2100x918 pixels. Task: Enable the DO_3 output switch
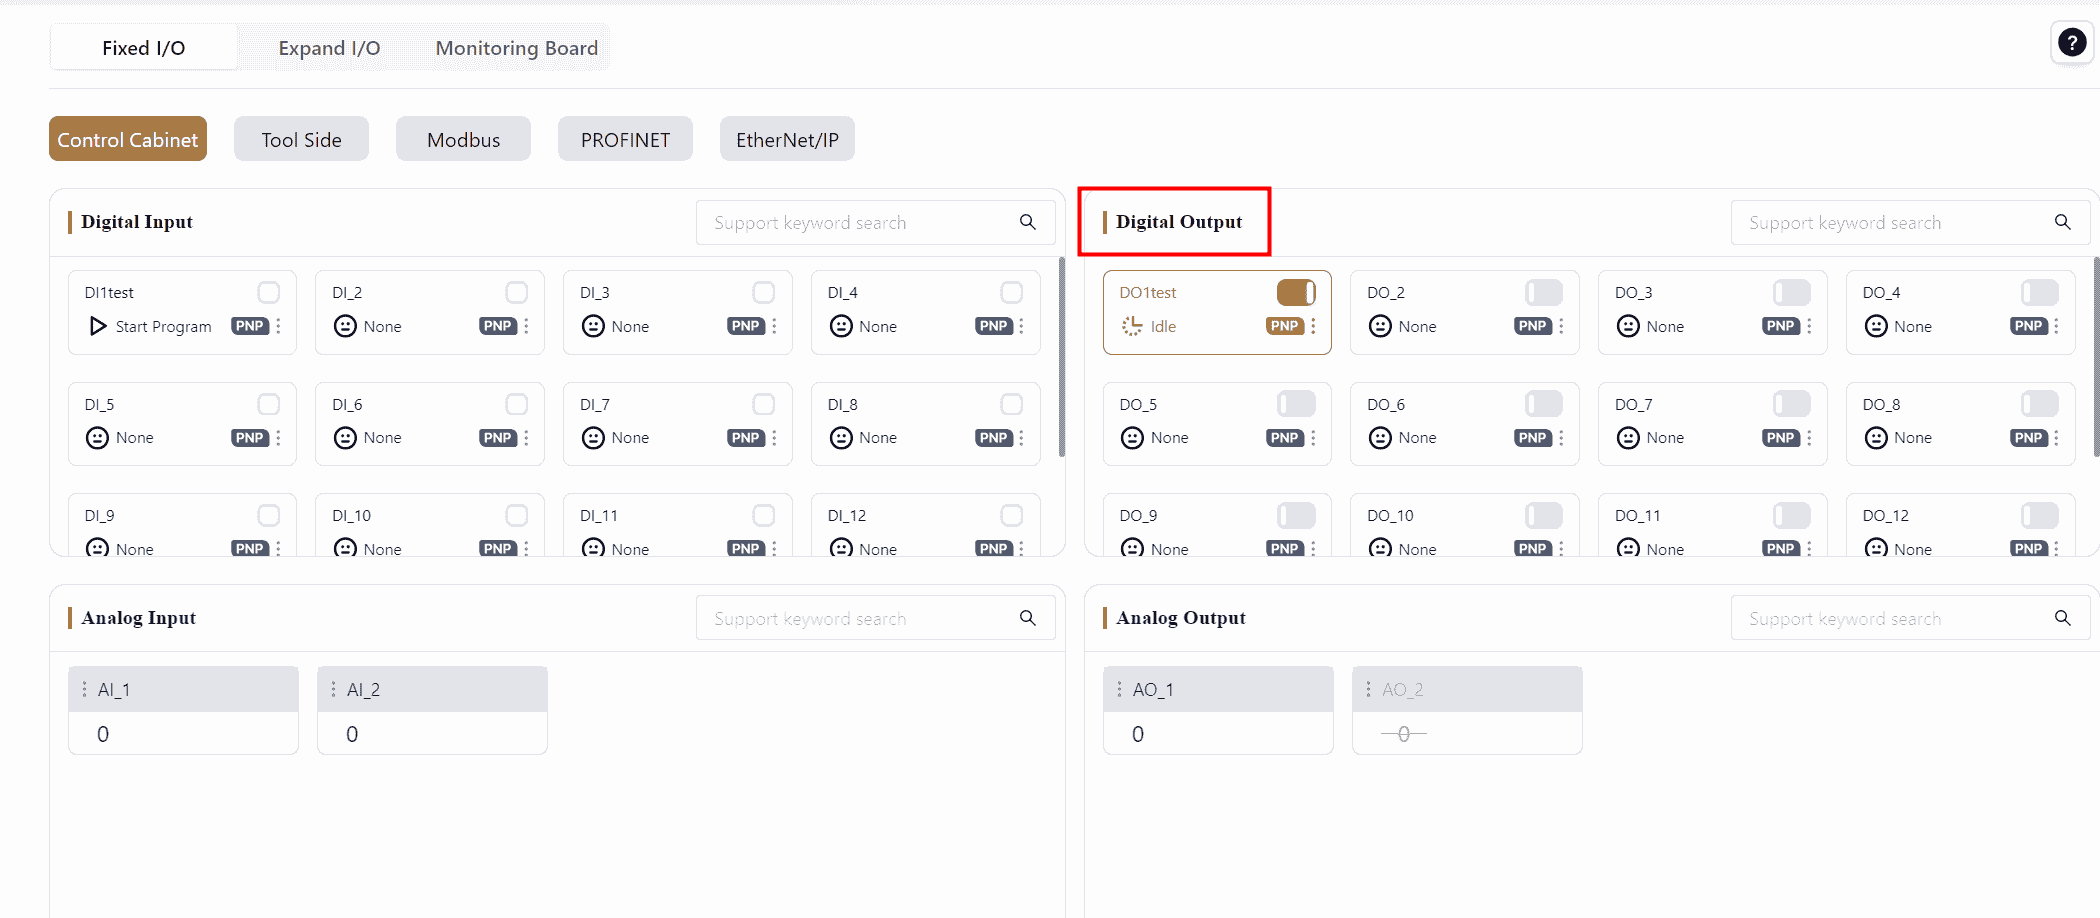[1791, 292]
